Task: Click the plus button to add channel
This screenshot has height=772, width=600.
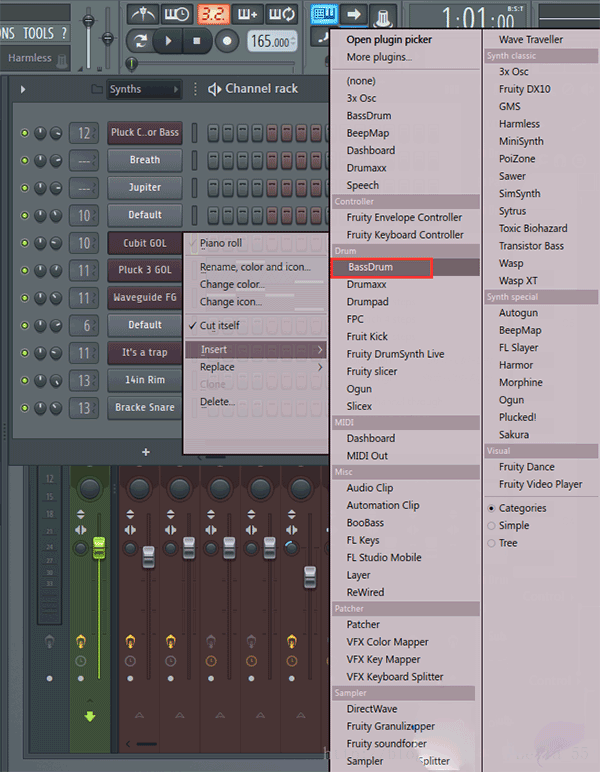Action: [146, 452]
